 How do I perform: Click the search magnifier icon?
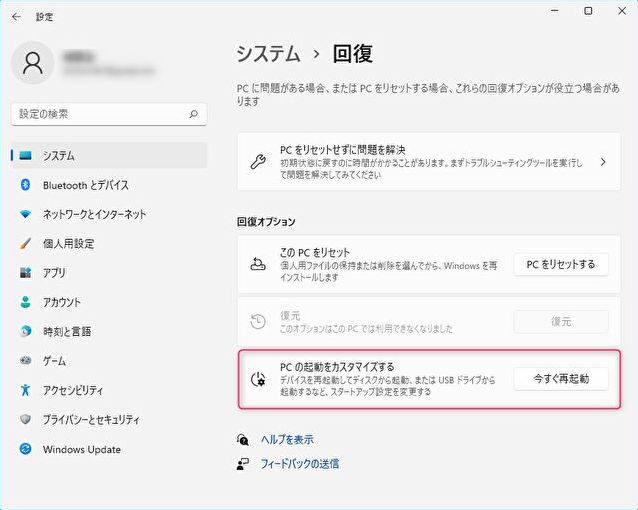coord(194,114)
